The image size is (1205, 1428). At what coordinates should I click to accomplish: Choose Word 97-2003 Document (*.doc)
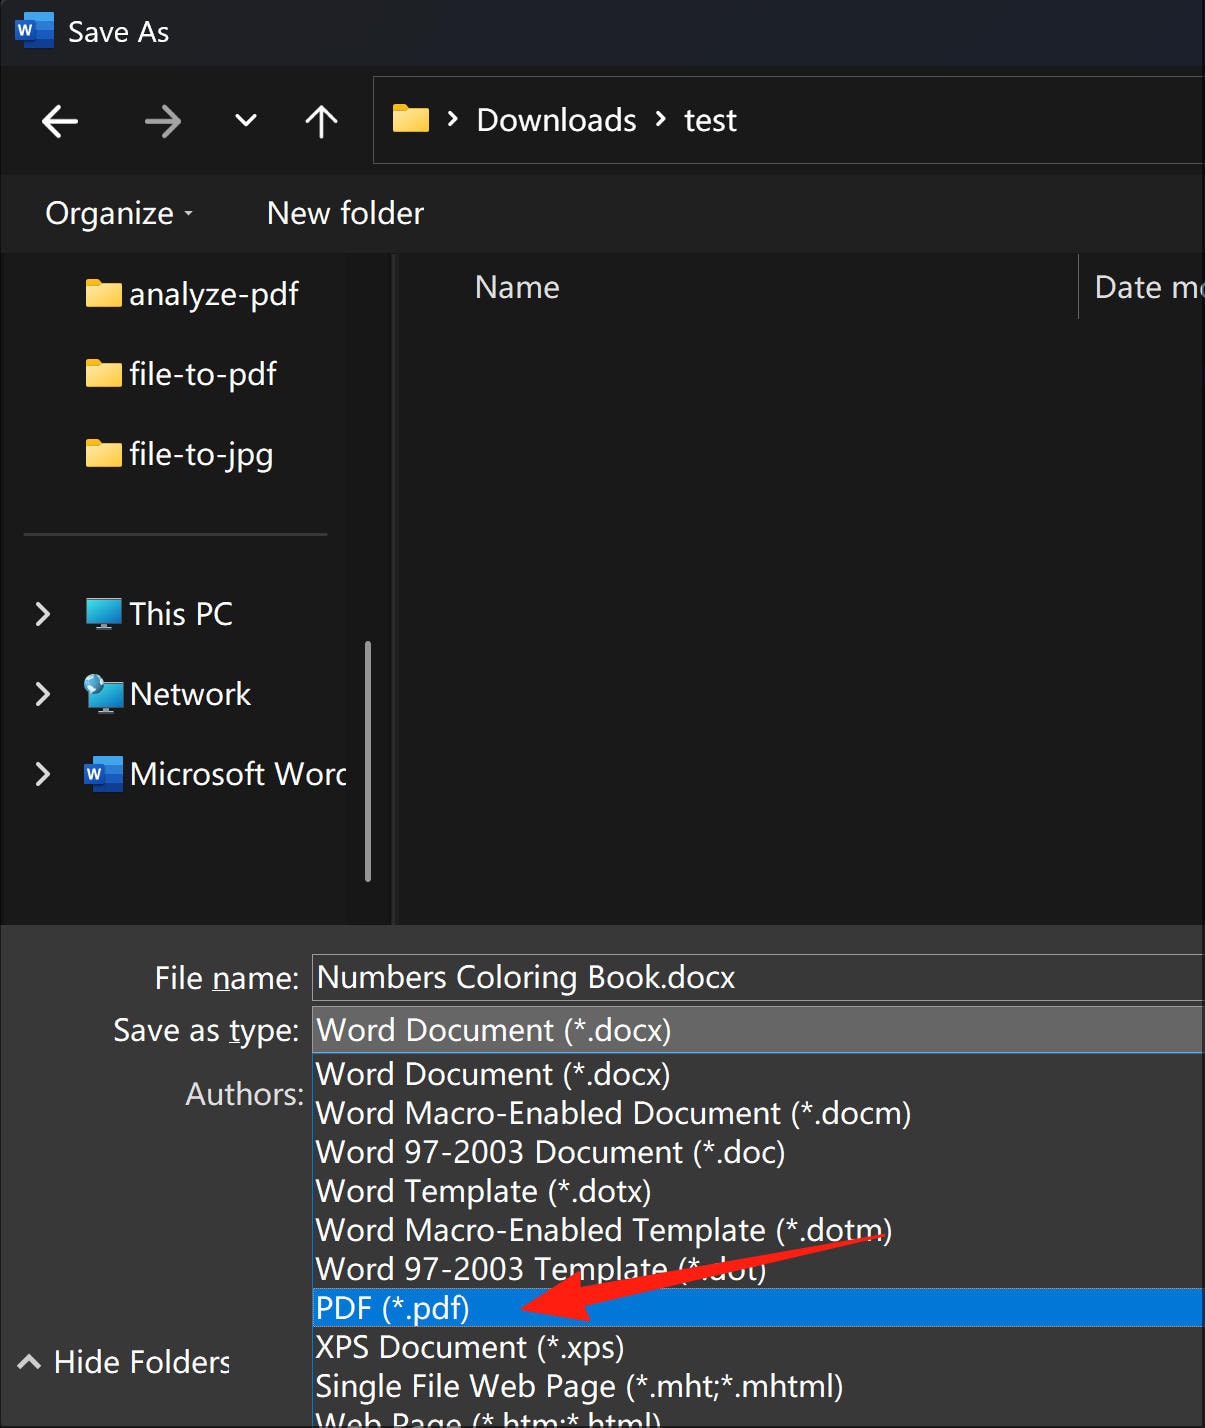tap(758, 1152)
